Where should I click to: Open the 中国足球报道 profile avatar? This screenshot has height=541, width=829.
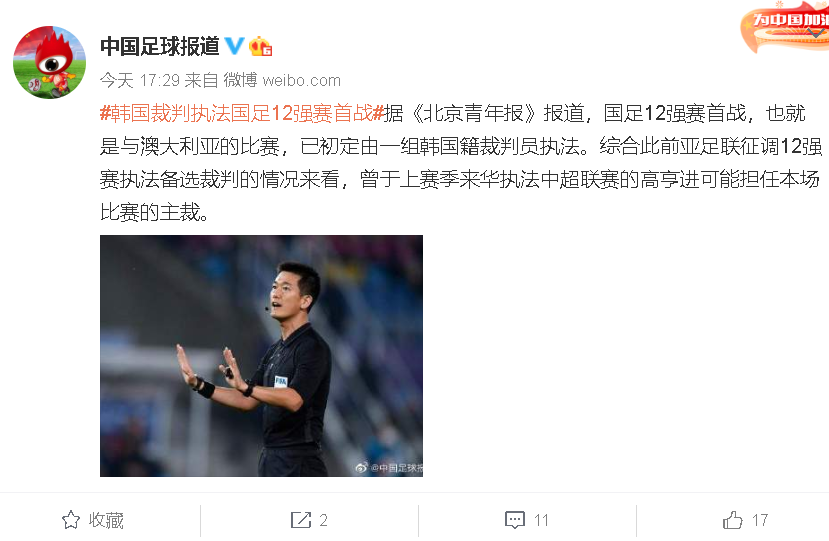49,62
